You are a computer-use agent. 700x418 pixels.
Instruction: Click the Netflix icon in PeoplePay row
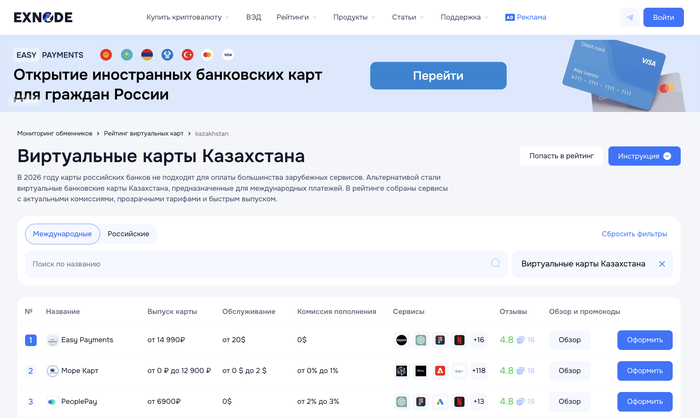click(x=459, y=401)
